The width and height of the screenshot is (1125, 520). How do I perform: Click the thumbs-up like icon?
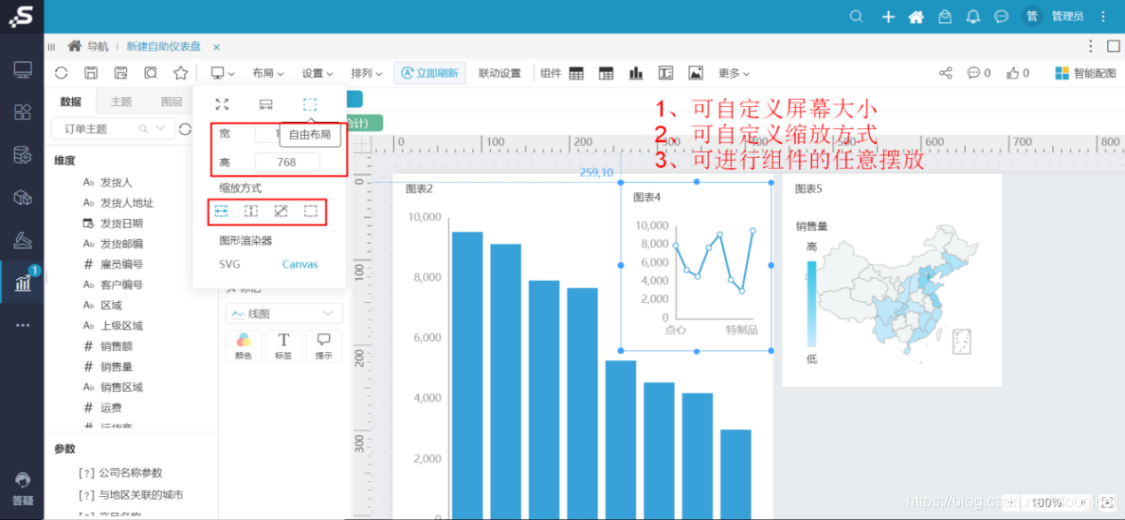(1018, 73)
